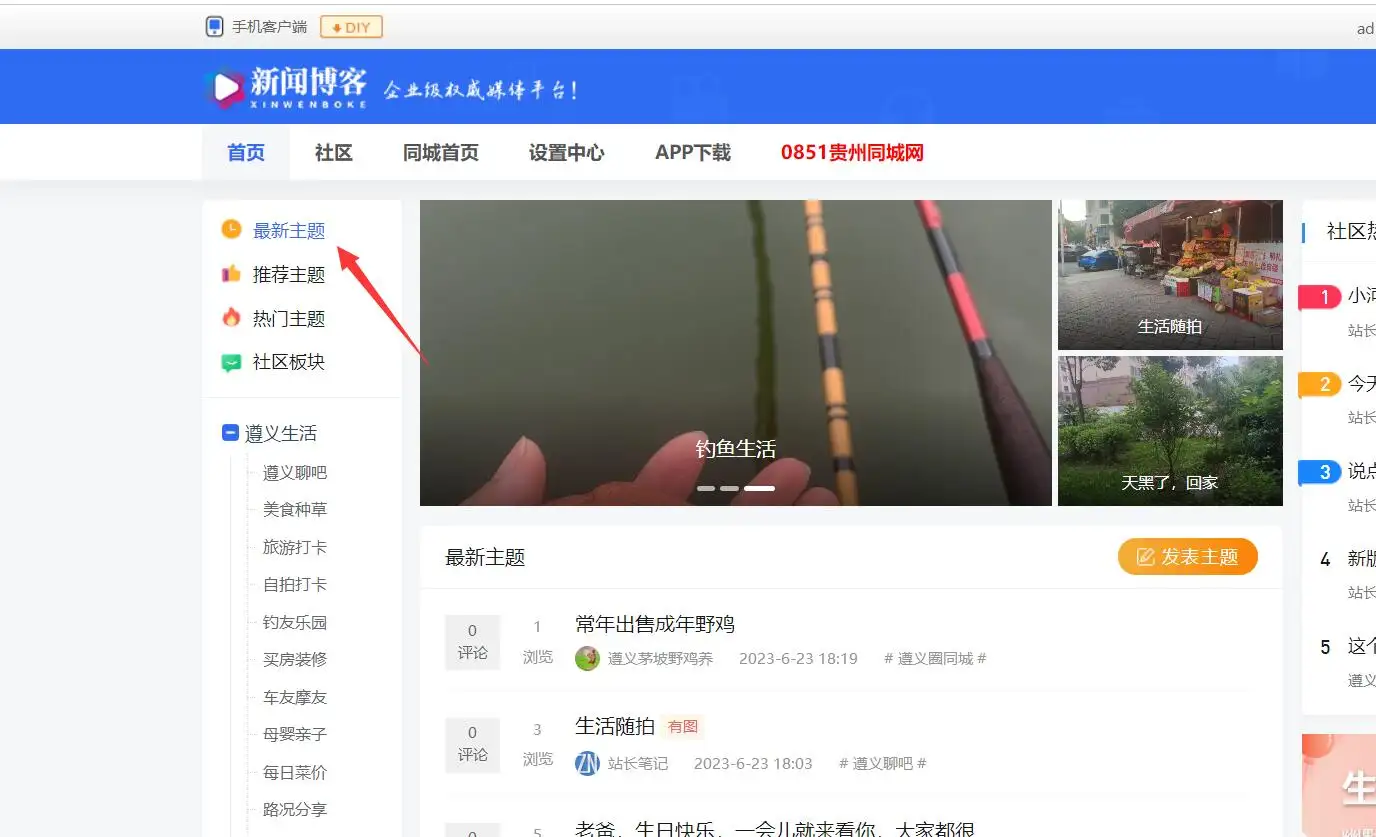
Task: Open the 生活随拍 fruit stall thumbnail
Action: 1170,274
